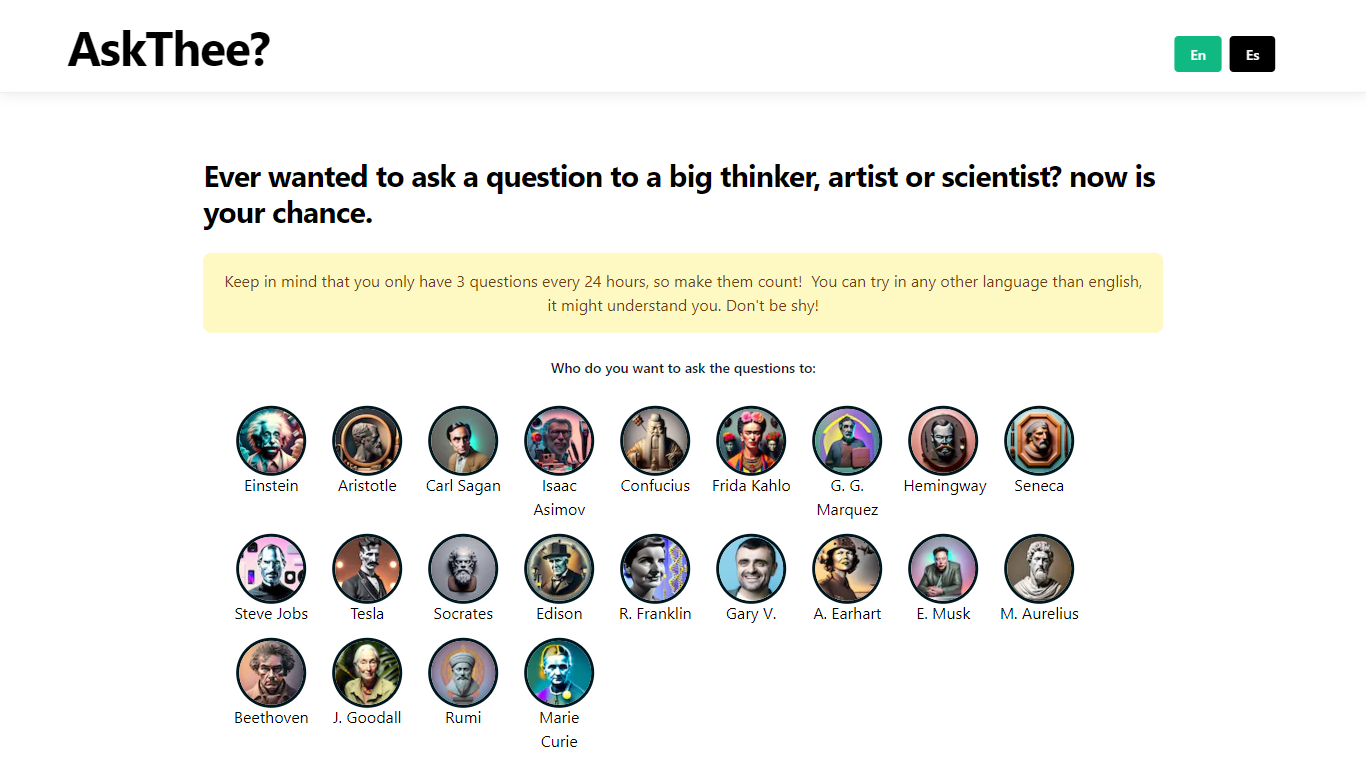Pick the Seneca portrait icon
Viewport: 1366px width, 768px height.
[x=1039, y=441]
